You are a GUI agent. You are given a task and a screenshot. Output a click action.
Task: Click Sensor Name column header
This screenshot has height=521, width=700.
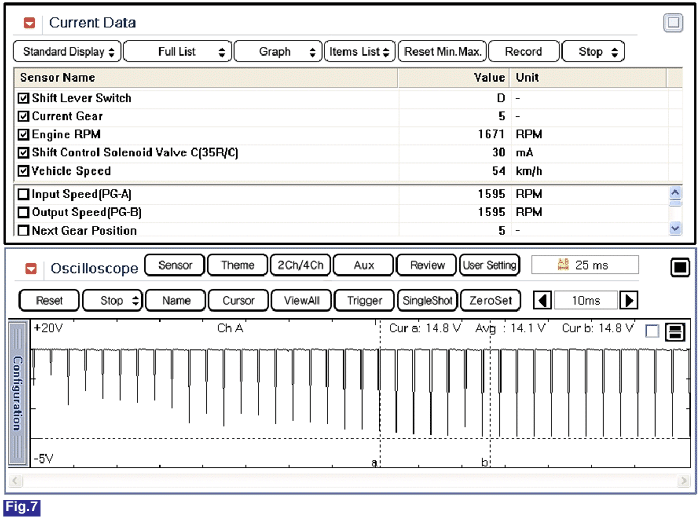[x=205, y=78]
